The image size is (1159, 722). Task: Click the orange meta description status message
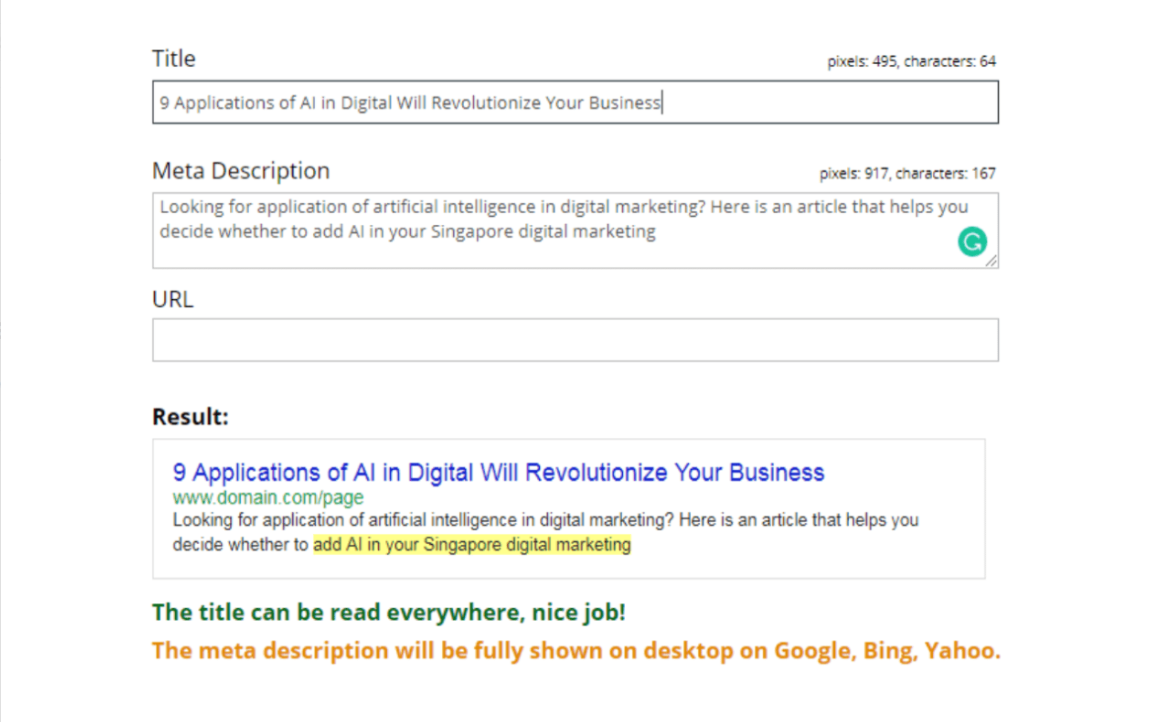pos(576,650)
